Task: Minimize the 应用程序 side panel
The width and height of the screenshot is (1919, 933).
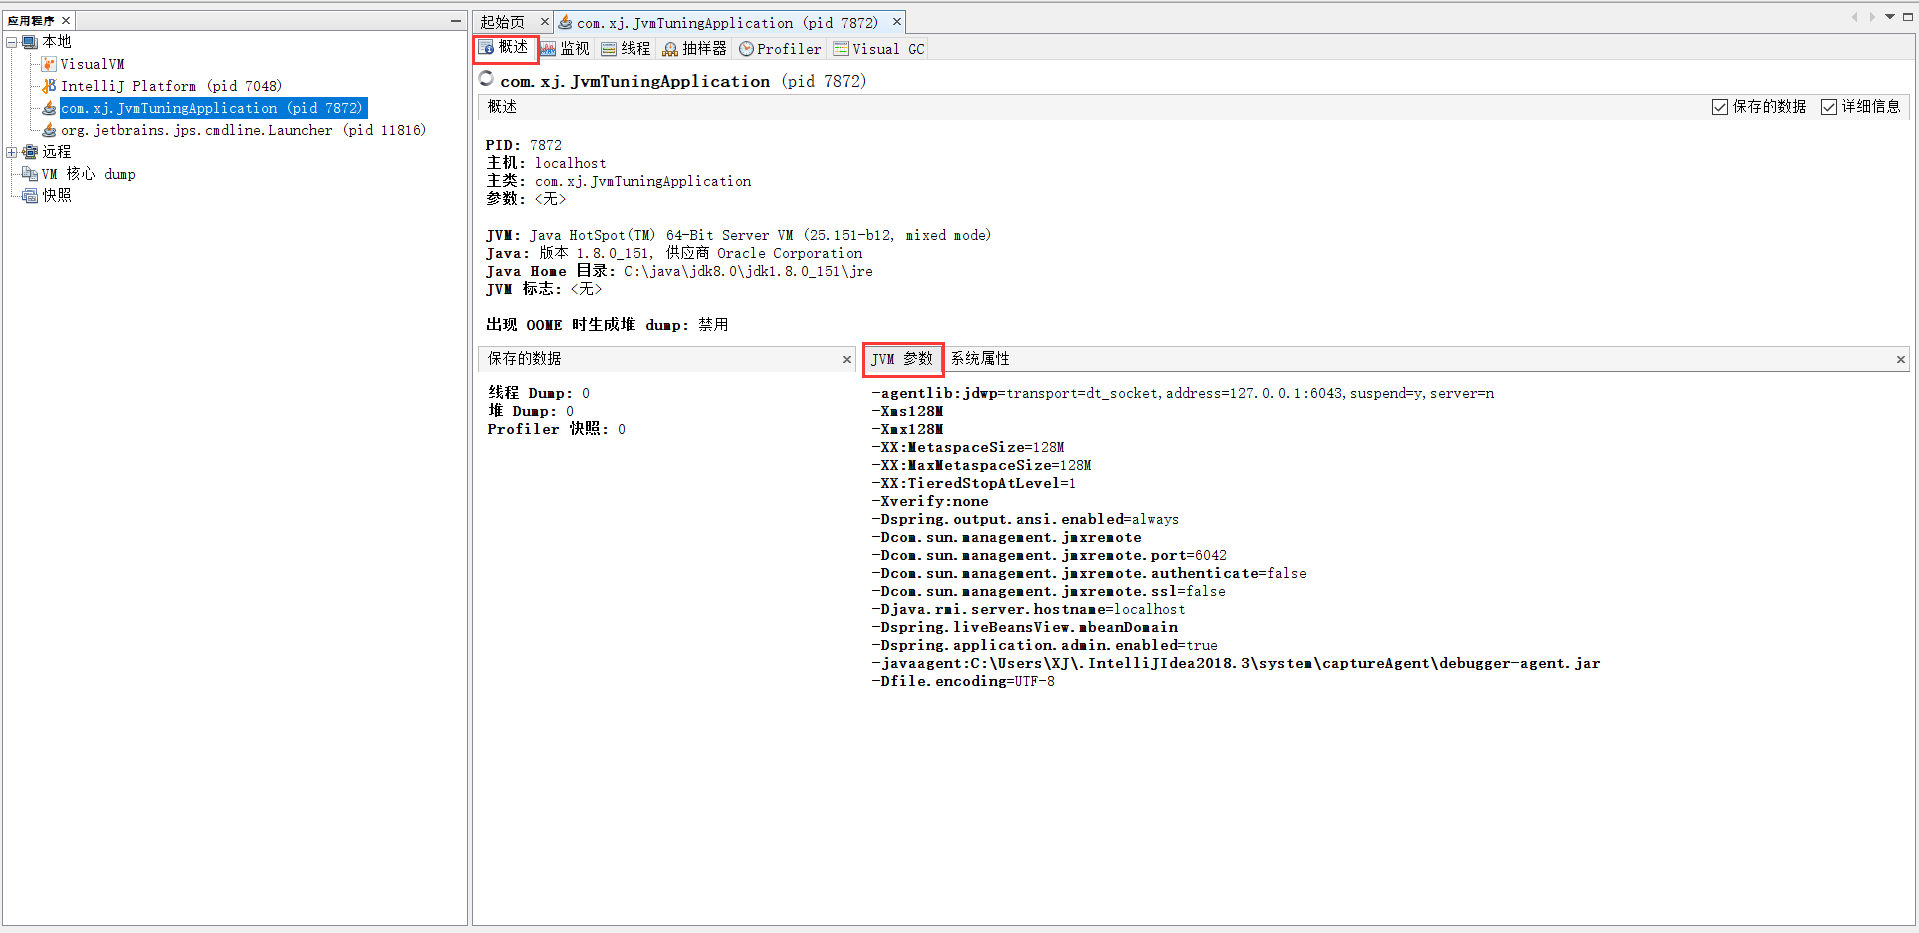Action: coord(456,20)
